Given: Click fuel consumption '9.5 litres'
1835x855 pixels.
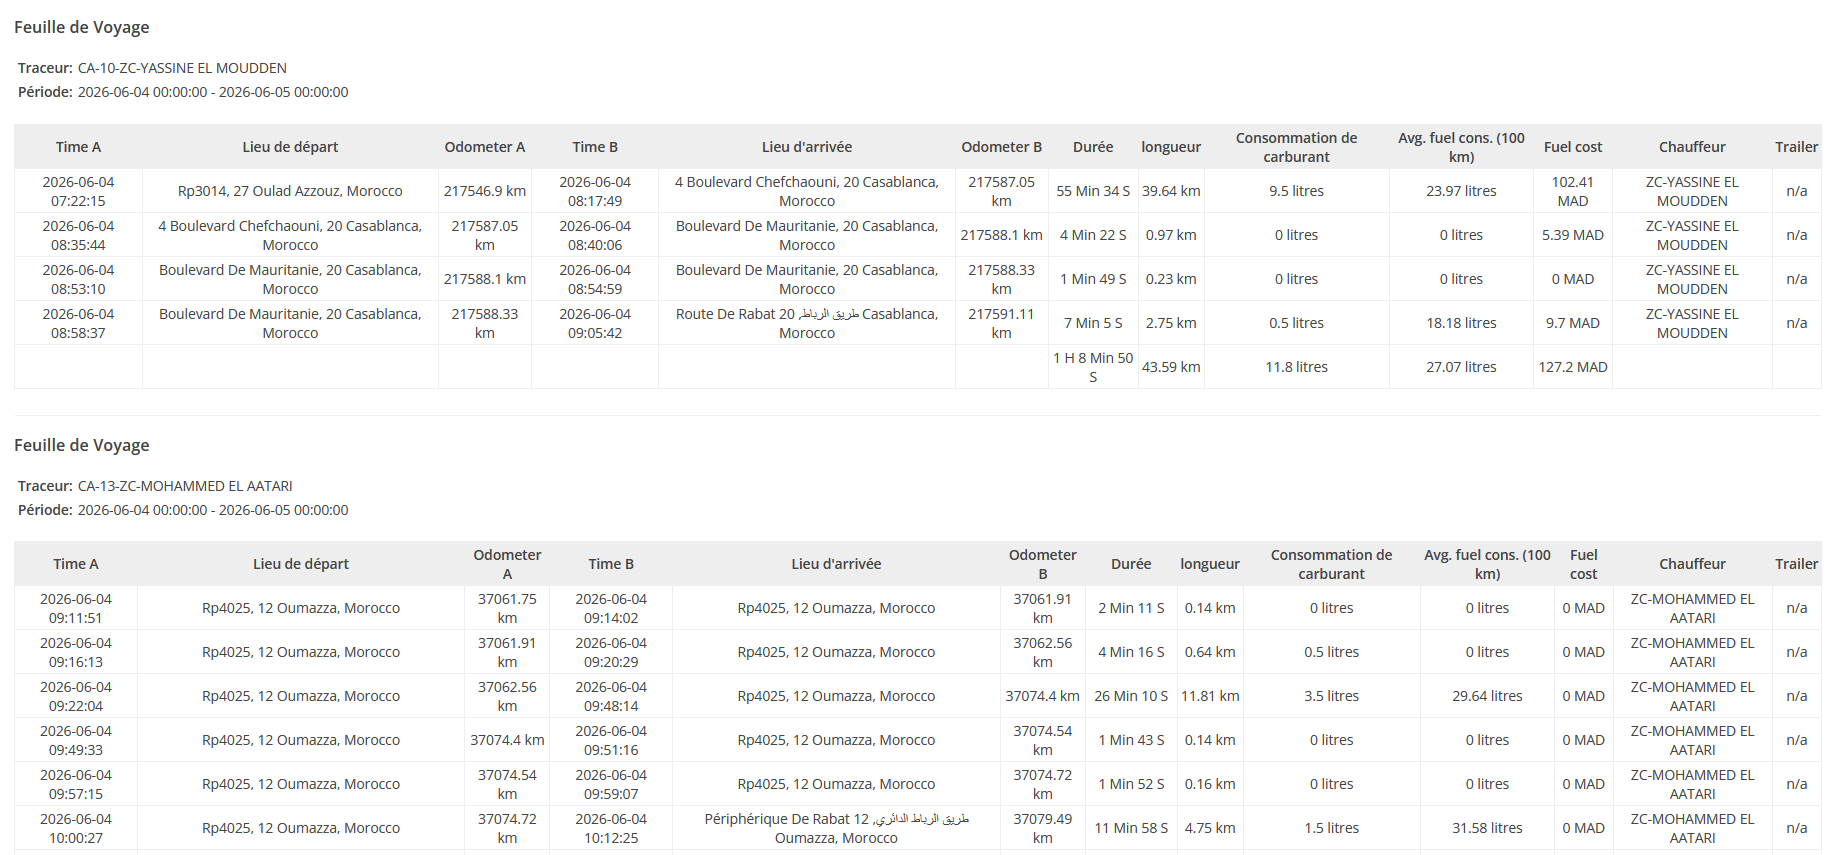Looking at the screenshot, I should (x=1296, y=191).
